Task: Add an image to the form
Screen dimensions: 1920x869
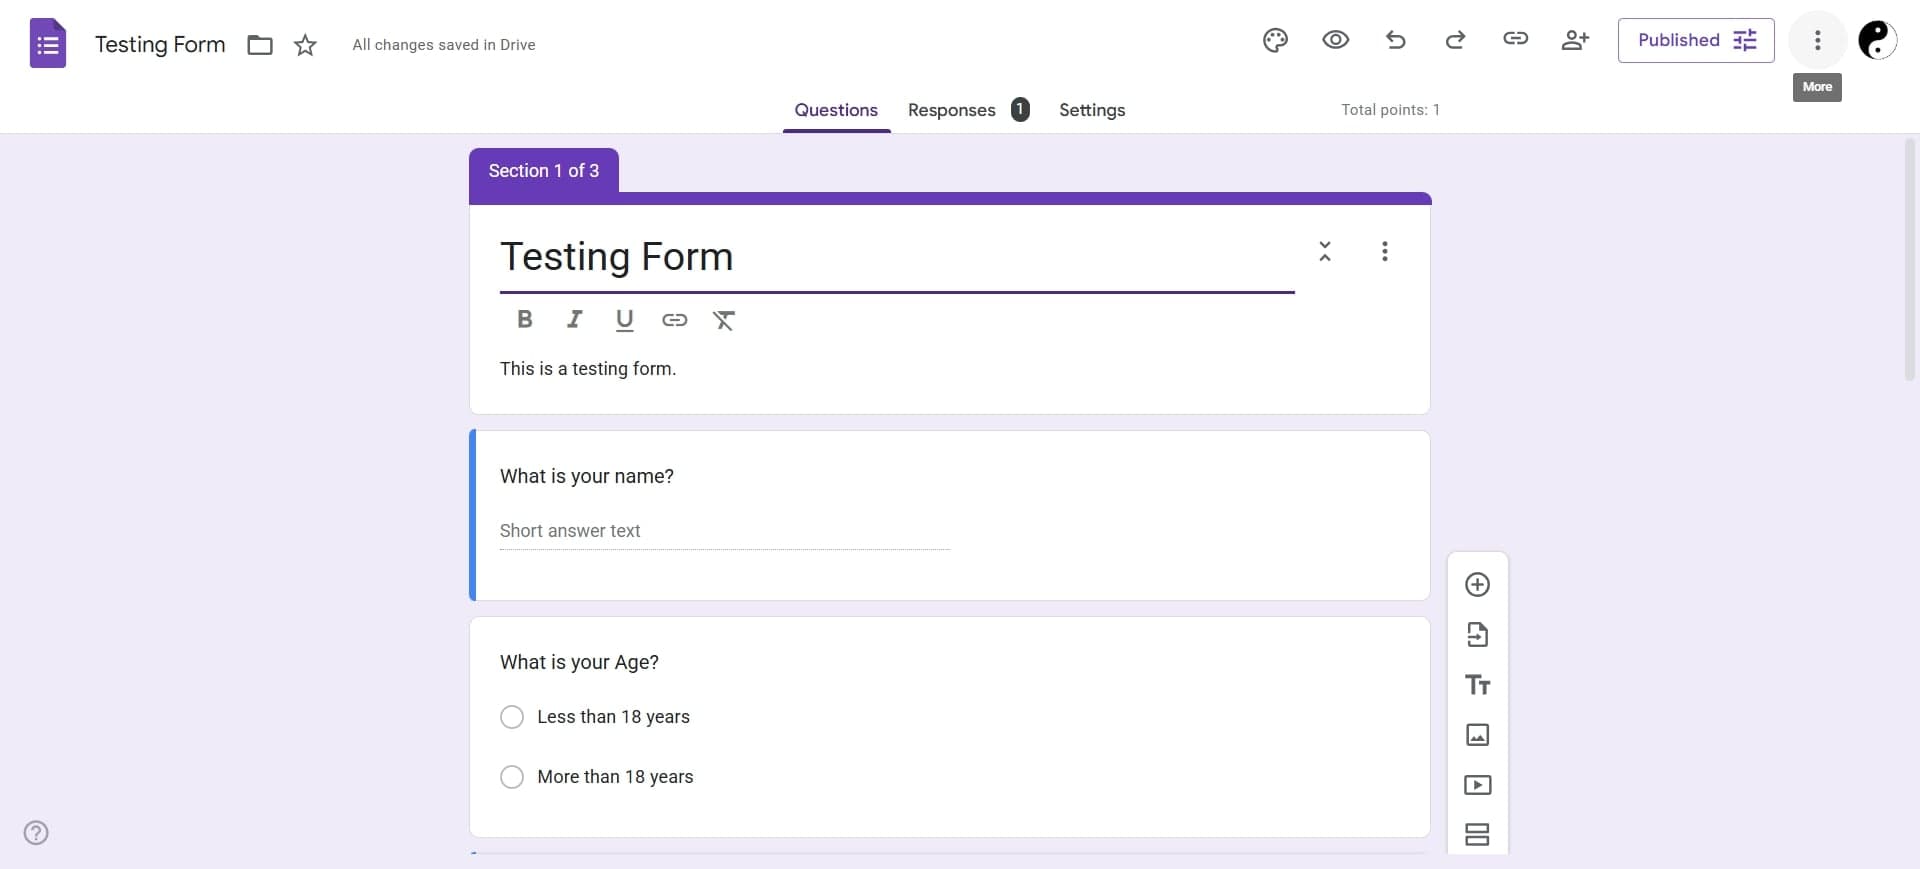Action: [1477, 735]
